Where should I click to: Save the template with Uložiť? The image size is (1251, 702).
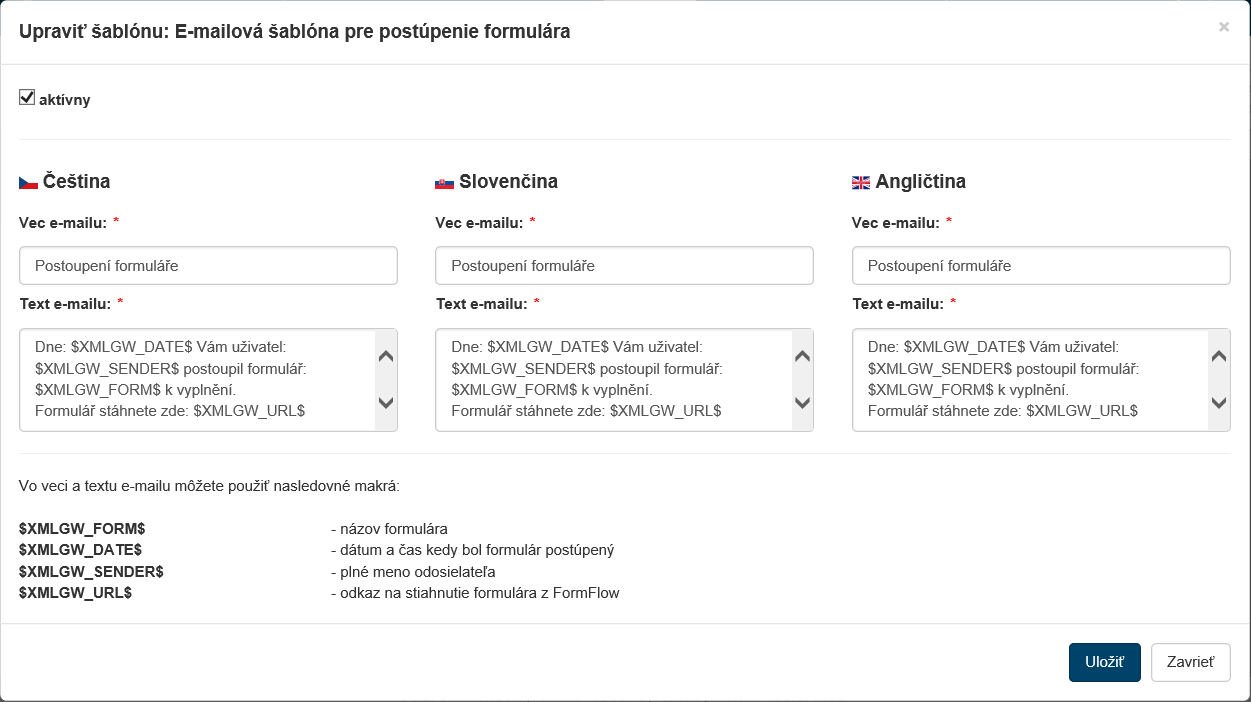click(x=1104, y=662)
